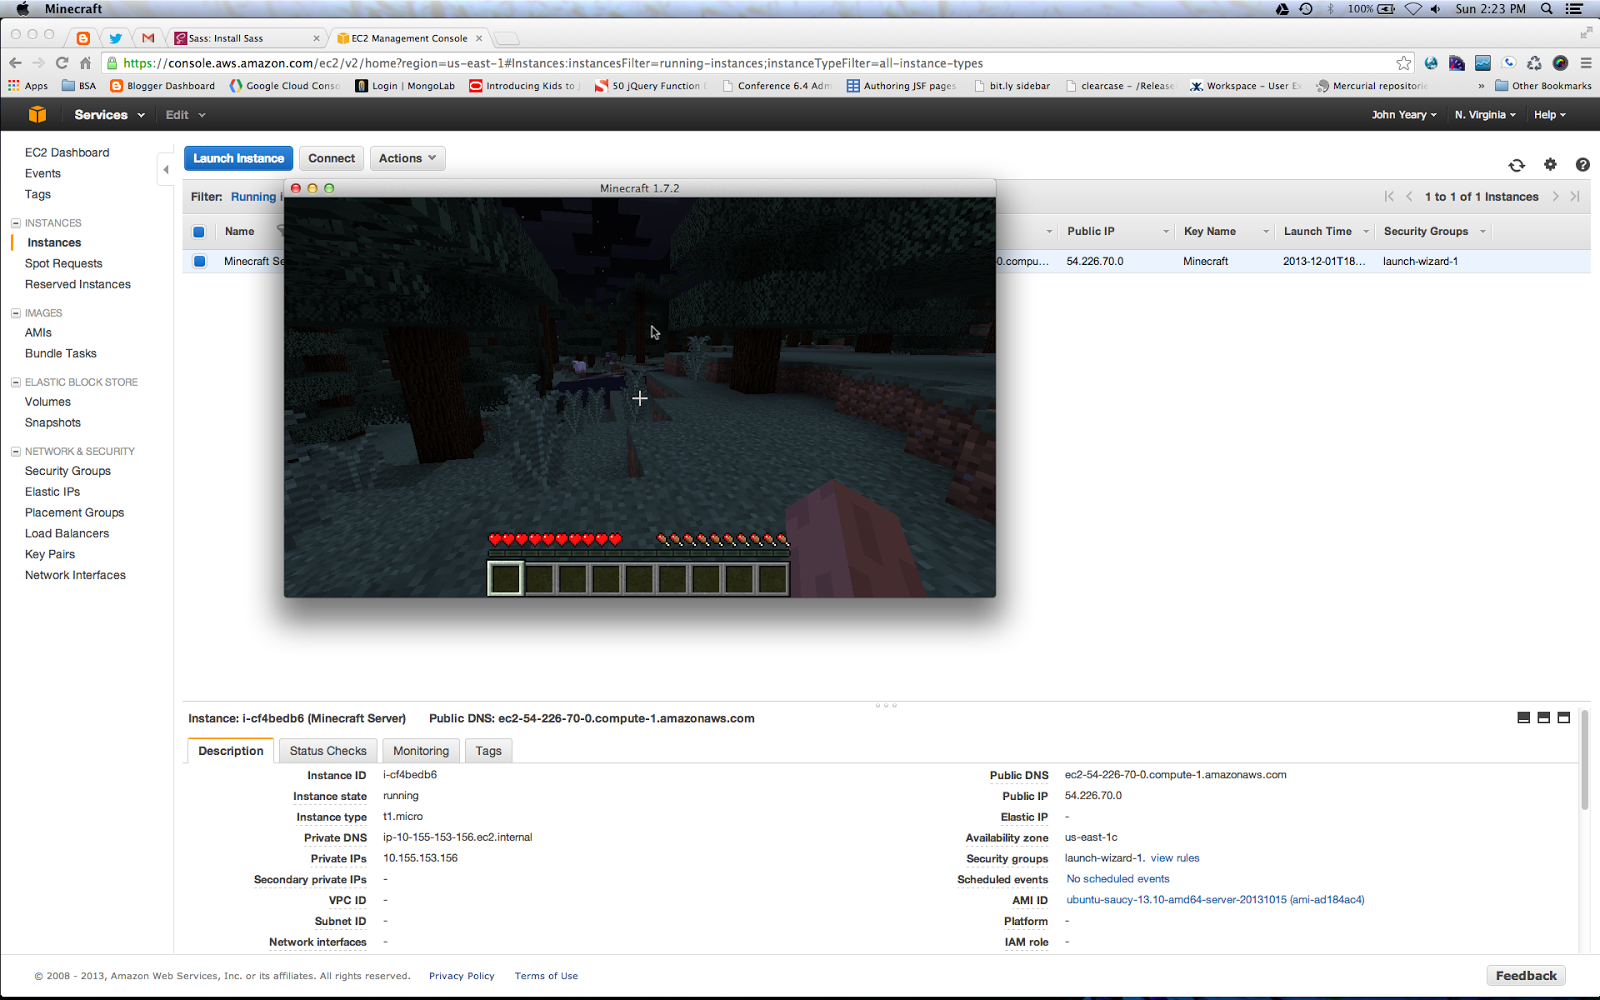Click the Launch Instance button
The width and height of the screenshot is (1600, 1000).
pos(238,158)
